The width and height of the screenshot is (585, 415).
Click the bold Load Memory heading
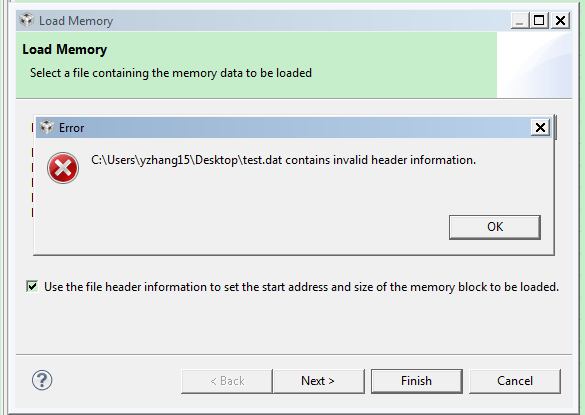tap(65, 50)
